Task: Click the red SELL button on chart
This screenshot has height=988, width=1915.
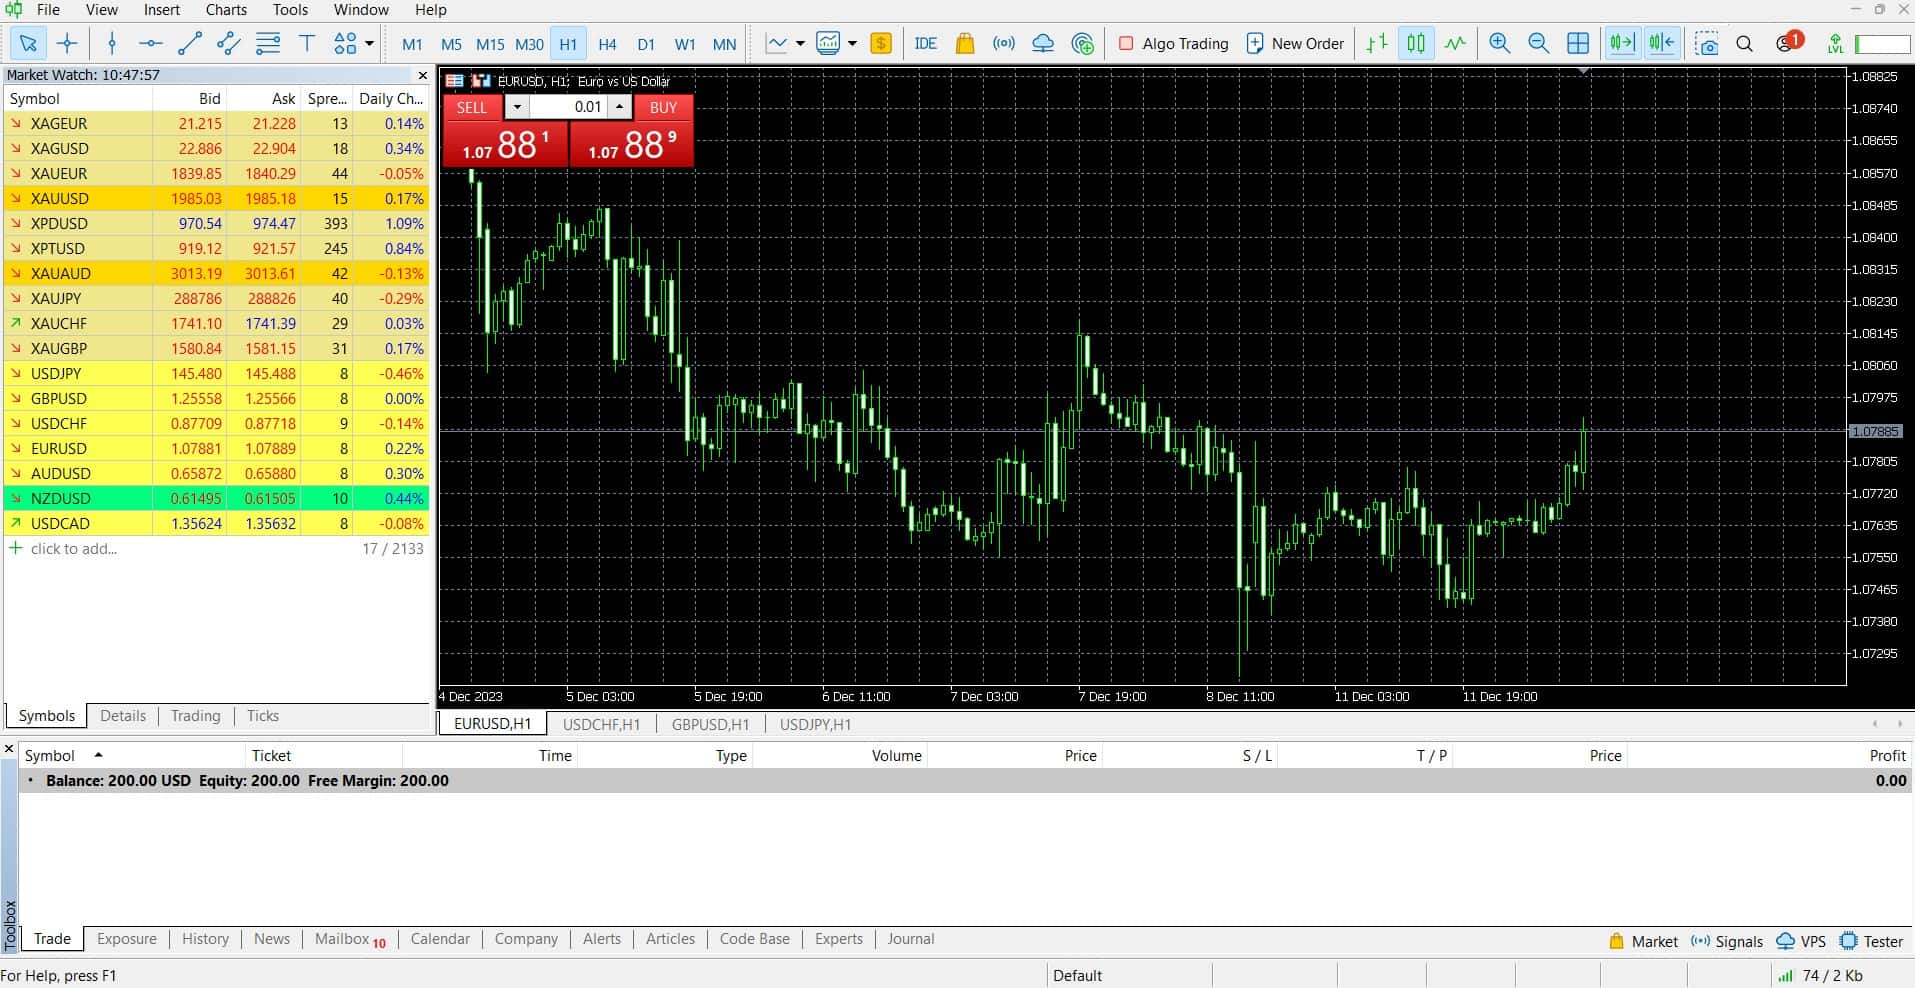Action: [x=472, y=107]
